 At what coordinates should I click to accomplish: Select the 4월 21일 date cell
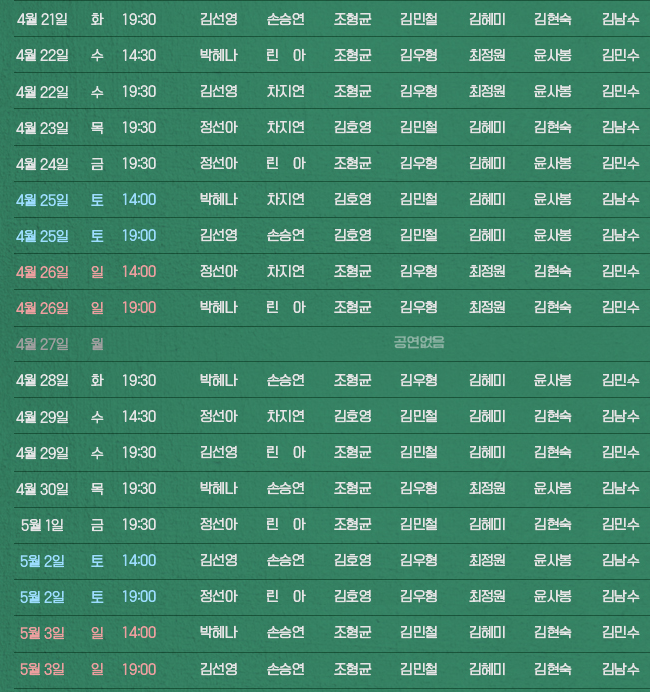pos(42,19)
